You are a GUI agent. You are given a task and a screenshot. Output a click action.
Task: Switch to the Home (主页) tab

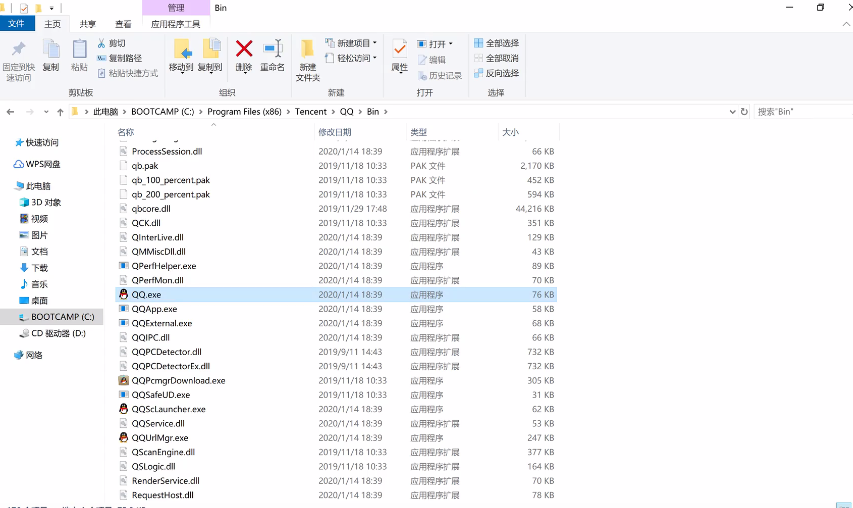(52, 24)
